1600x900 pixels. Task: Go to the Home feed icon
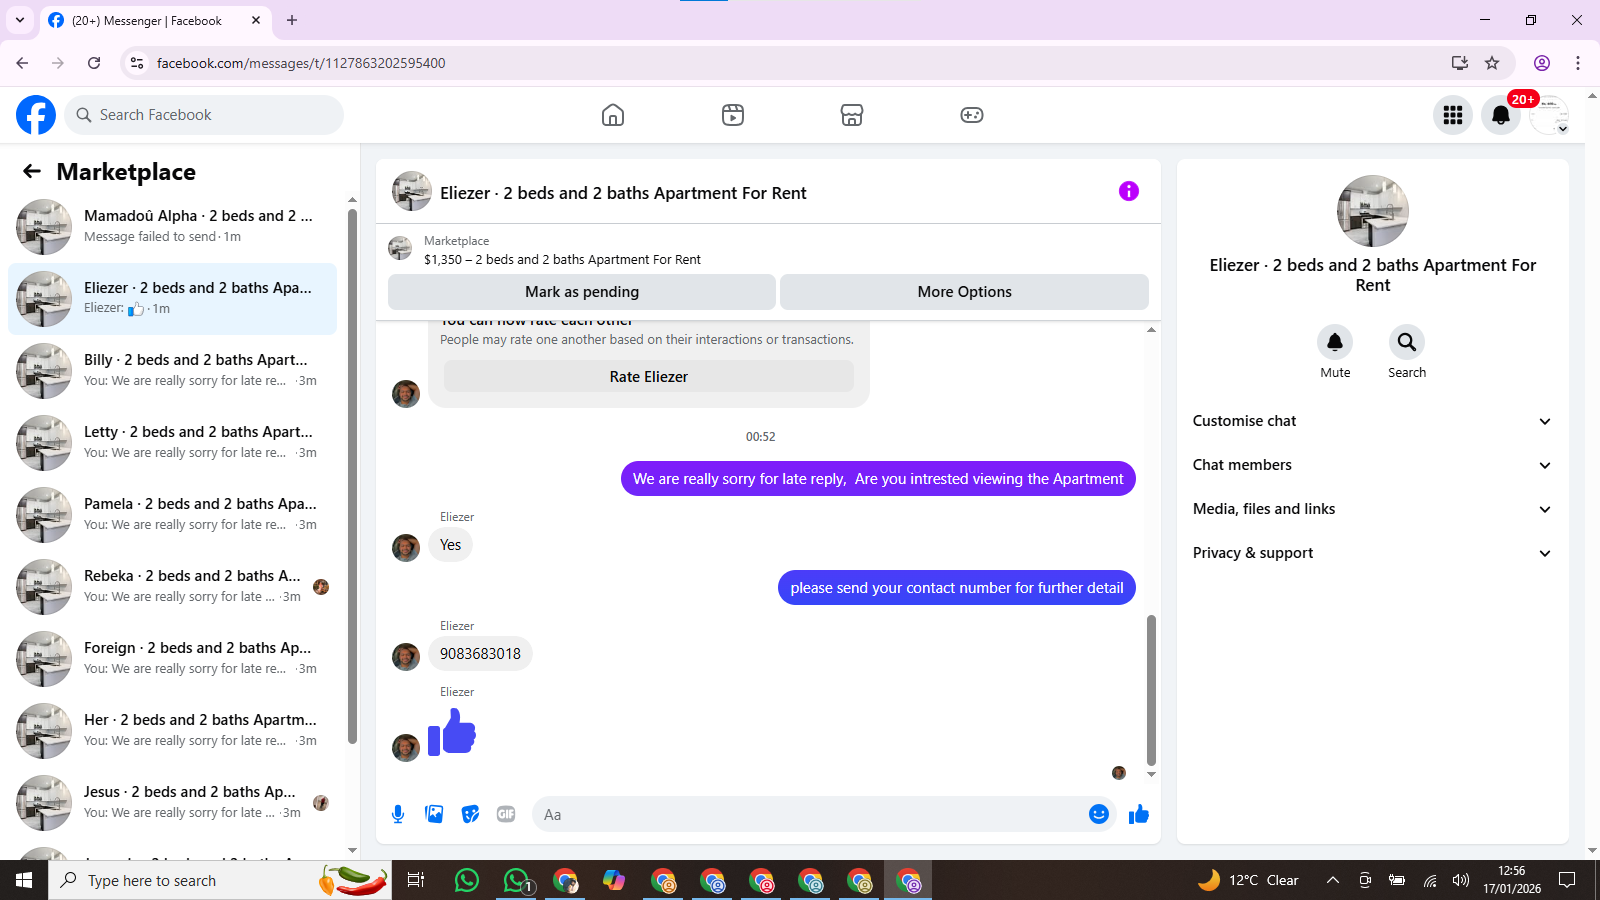pyautogui.click(x=613, y=115)
